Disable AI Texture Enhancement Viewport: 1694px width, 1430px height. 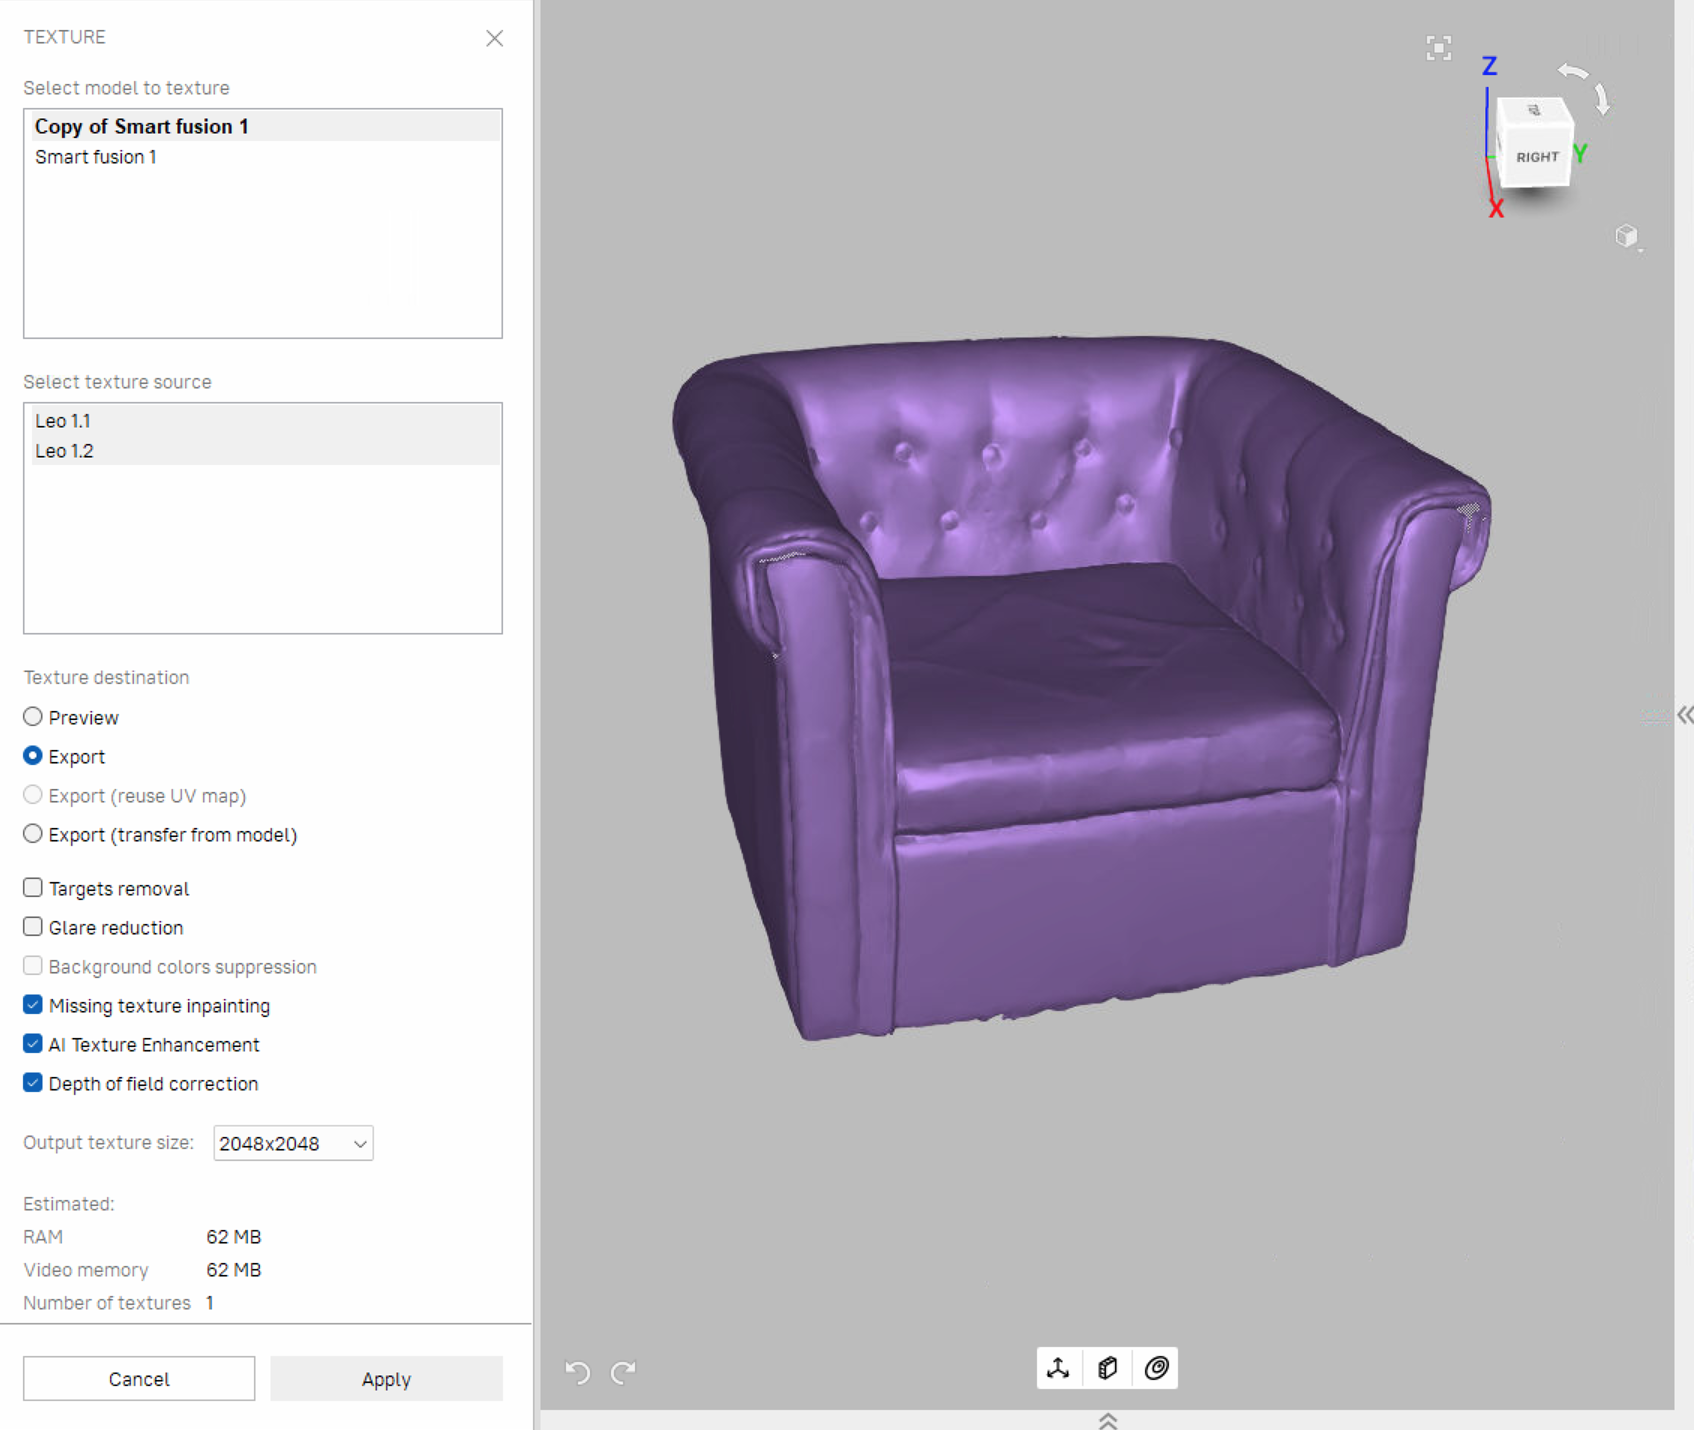(x=33, y=1044)
